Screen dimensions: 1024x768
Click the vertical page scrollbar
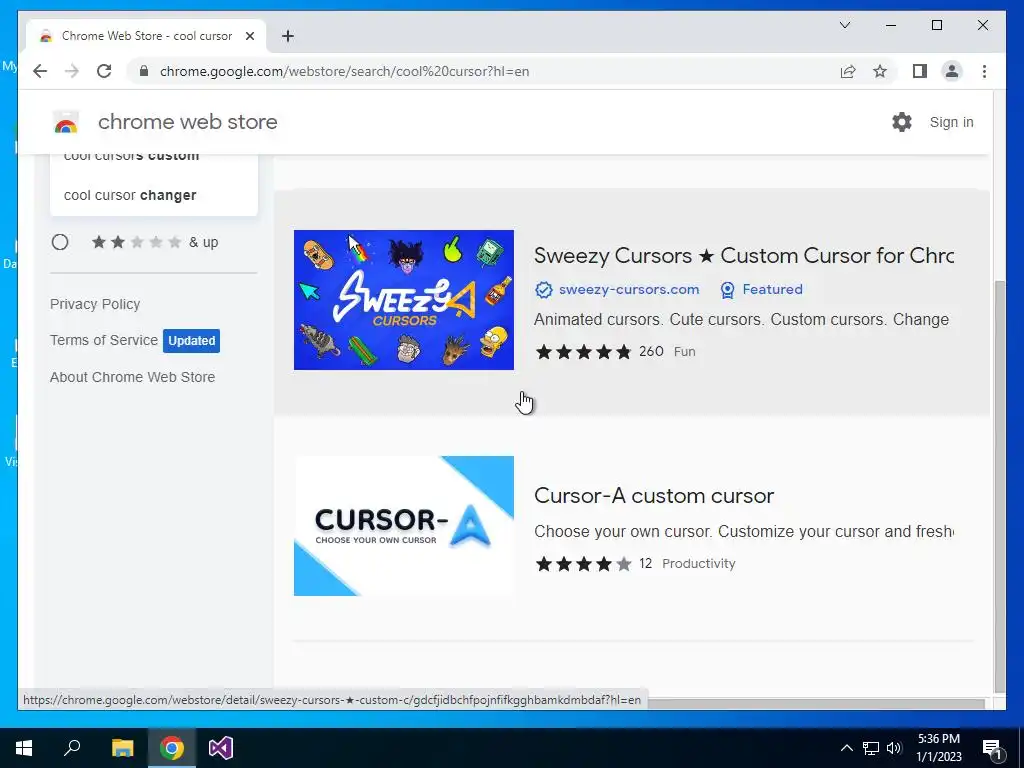point(999,487)
